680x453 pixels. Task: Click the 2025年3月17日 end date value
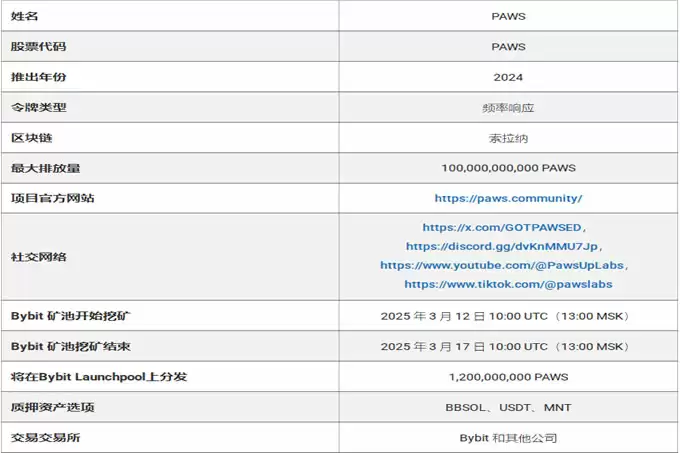click(505, 346)
